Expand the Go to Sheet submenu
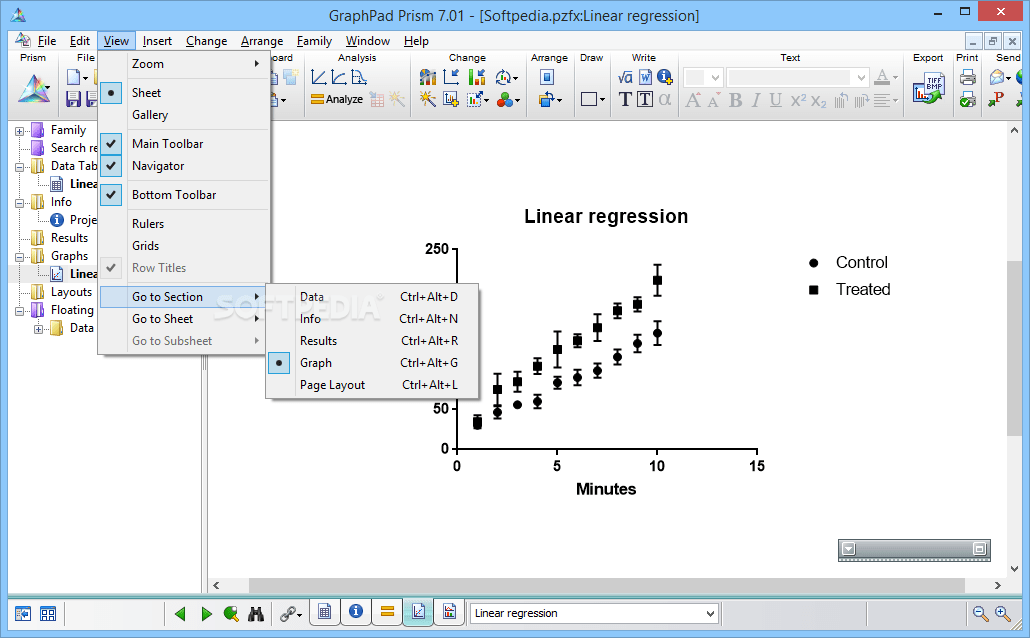The image size is (1030, 638). [x=184, y=319]
